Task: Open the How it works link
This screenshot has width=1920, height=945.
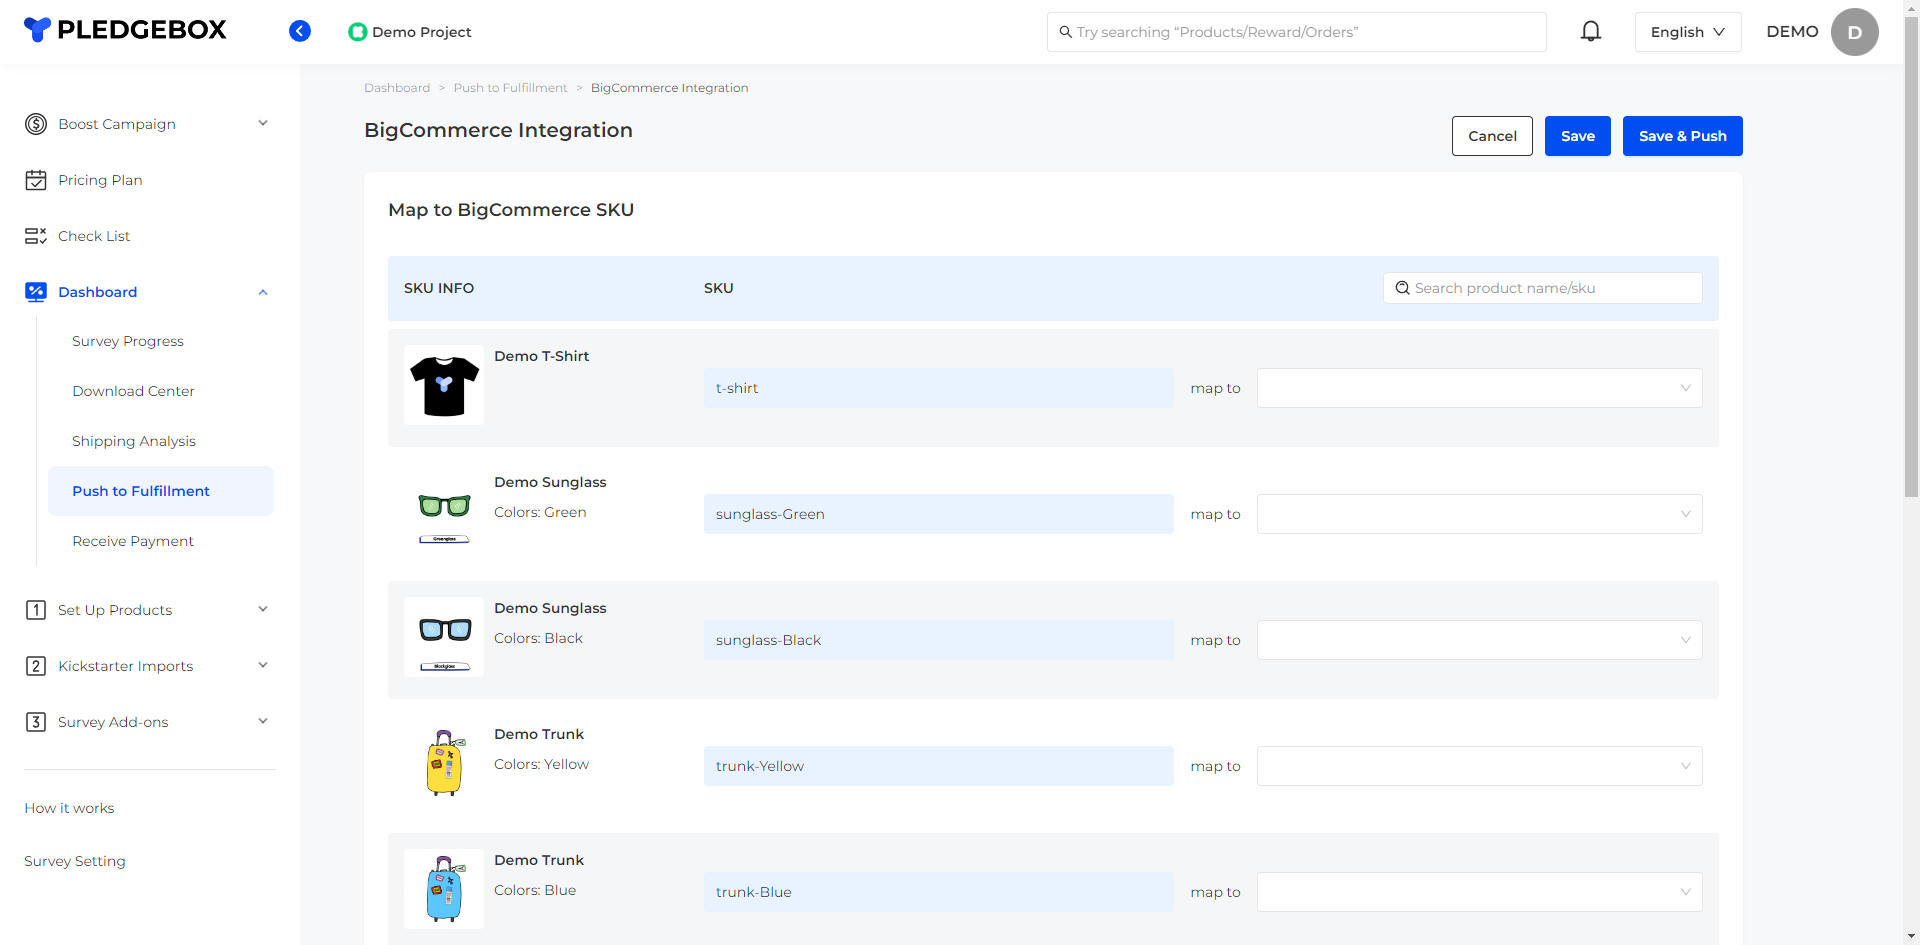Action: click(69, 808)
